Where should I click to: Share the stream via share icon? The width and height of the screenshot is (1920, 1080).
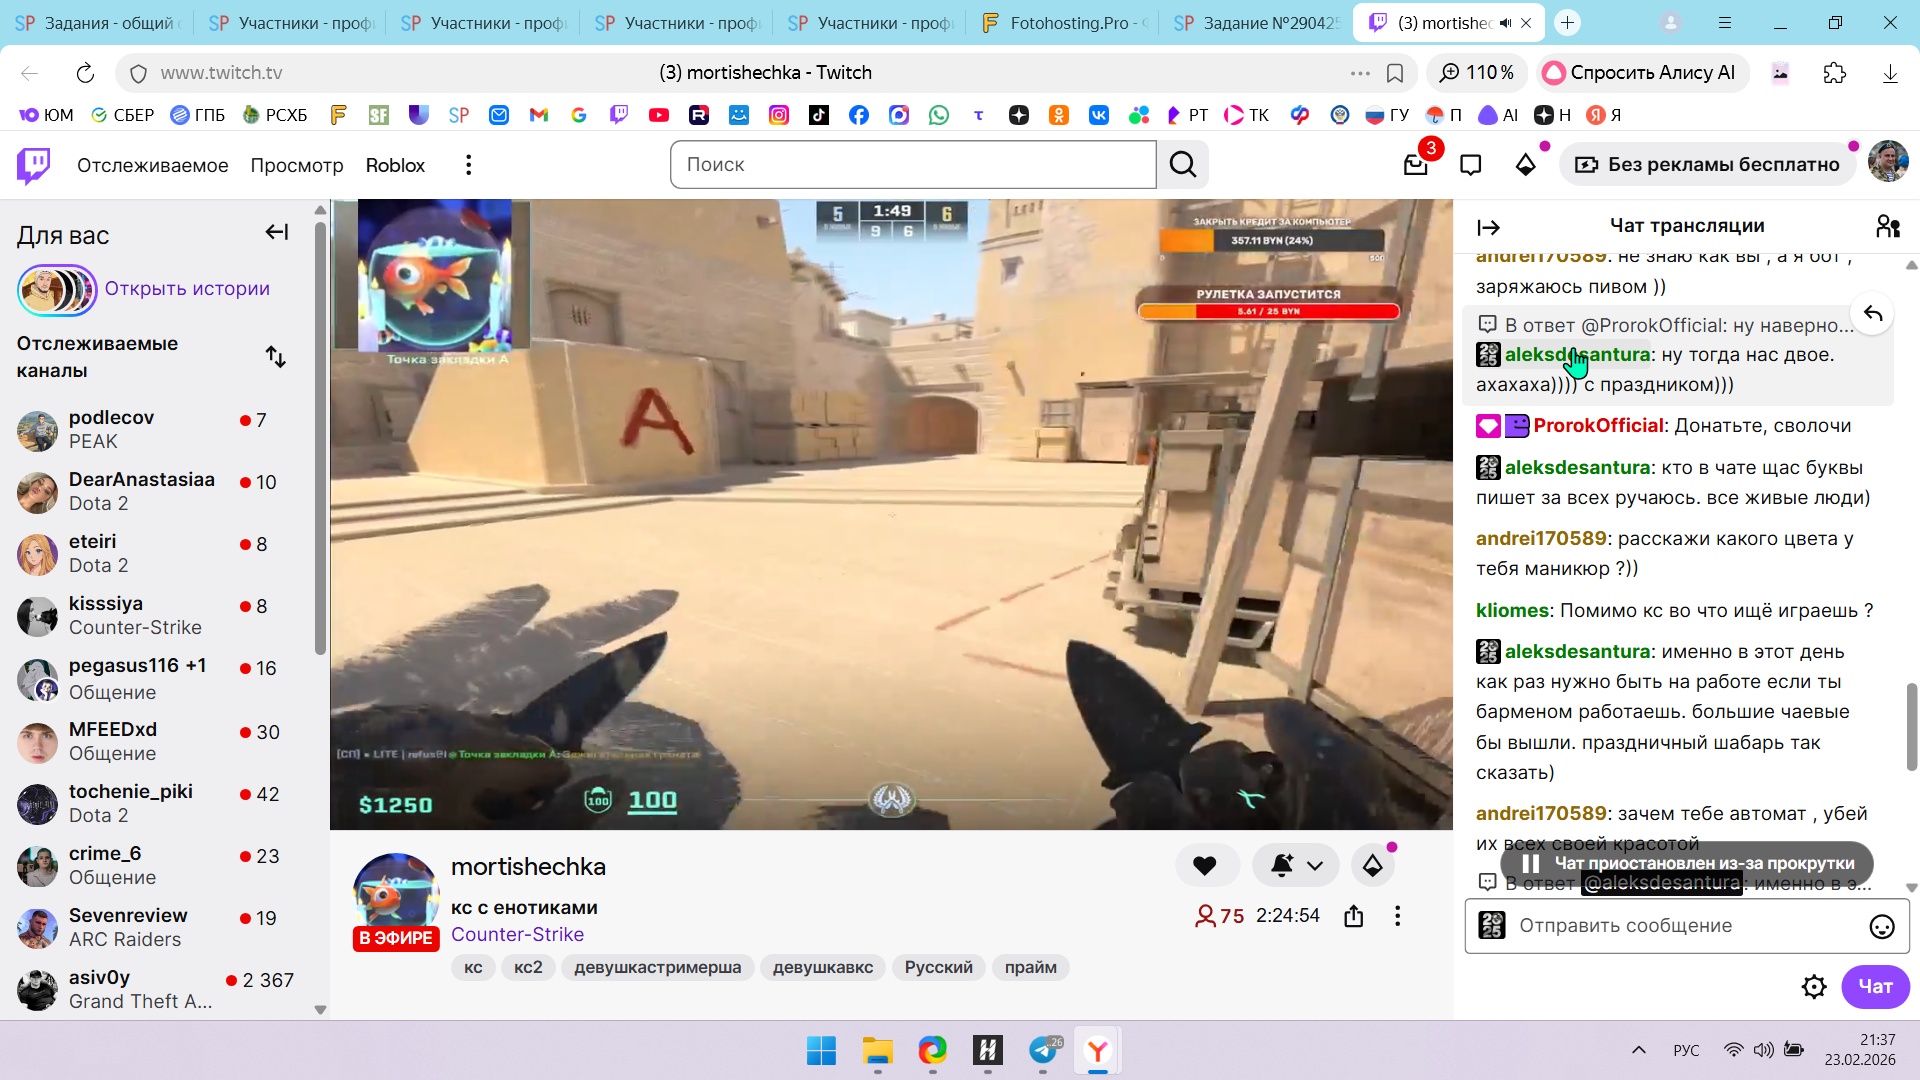point(1354,916)
